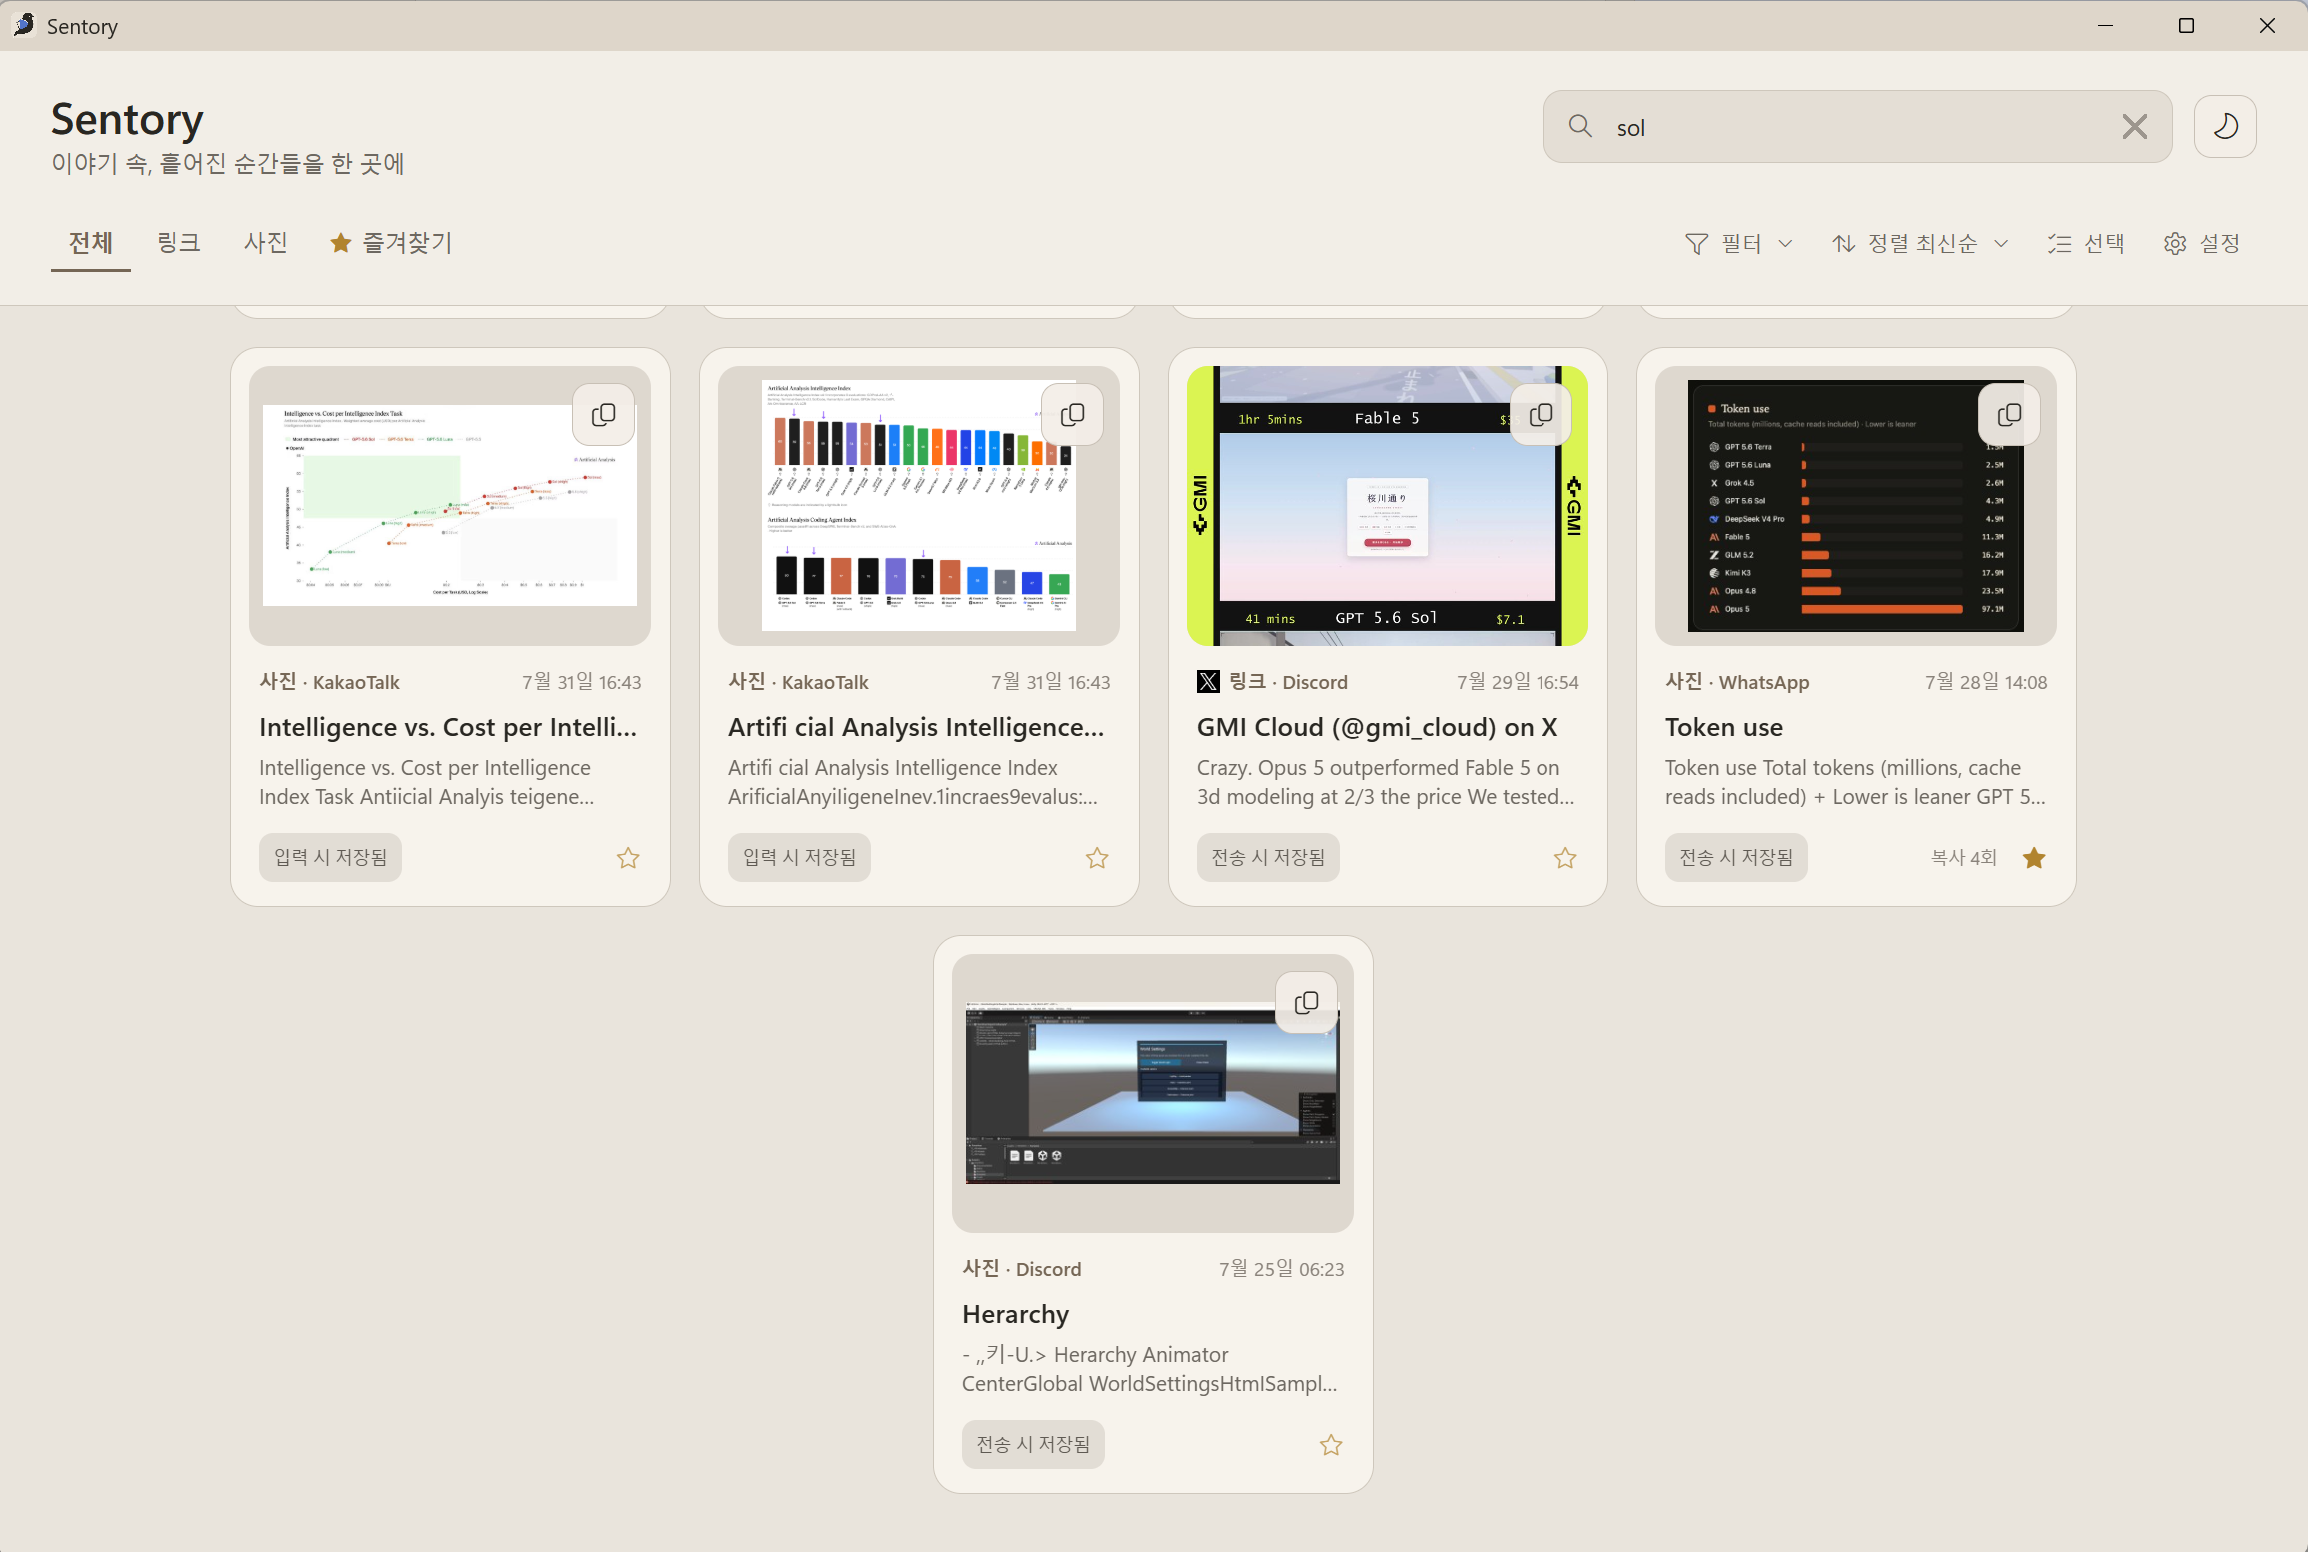Open the 필터 filter dropdown
The height and width of the screenshot is (1552, 2308).
[1738, 244]
